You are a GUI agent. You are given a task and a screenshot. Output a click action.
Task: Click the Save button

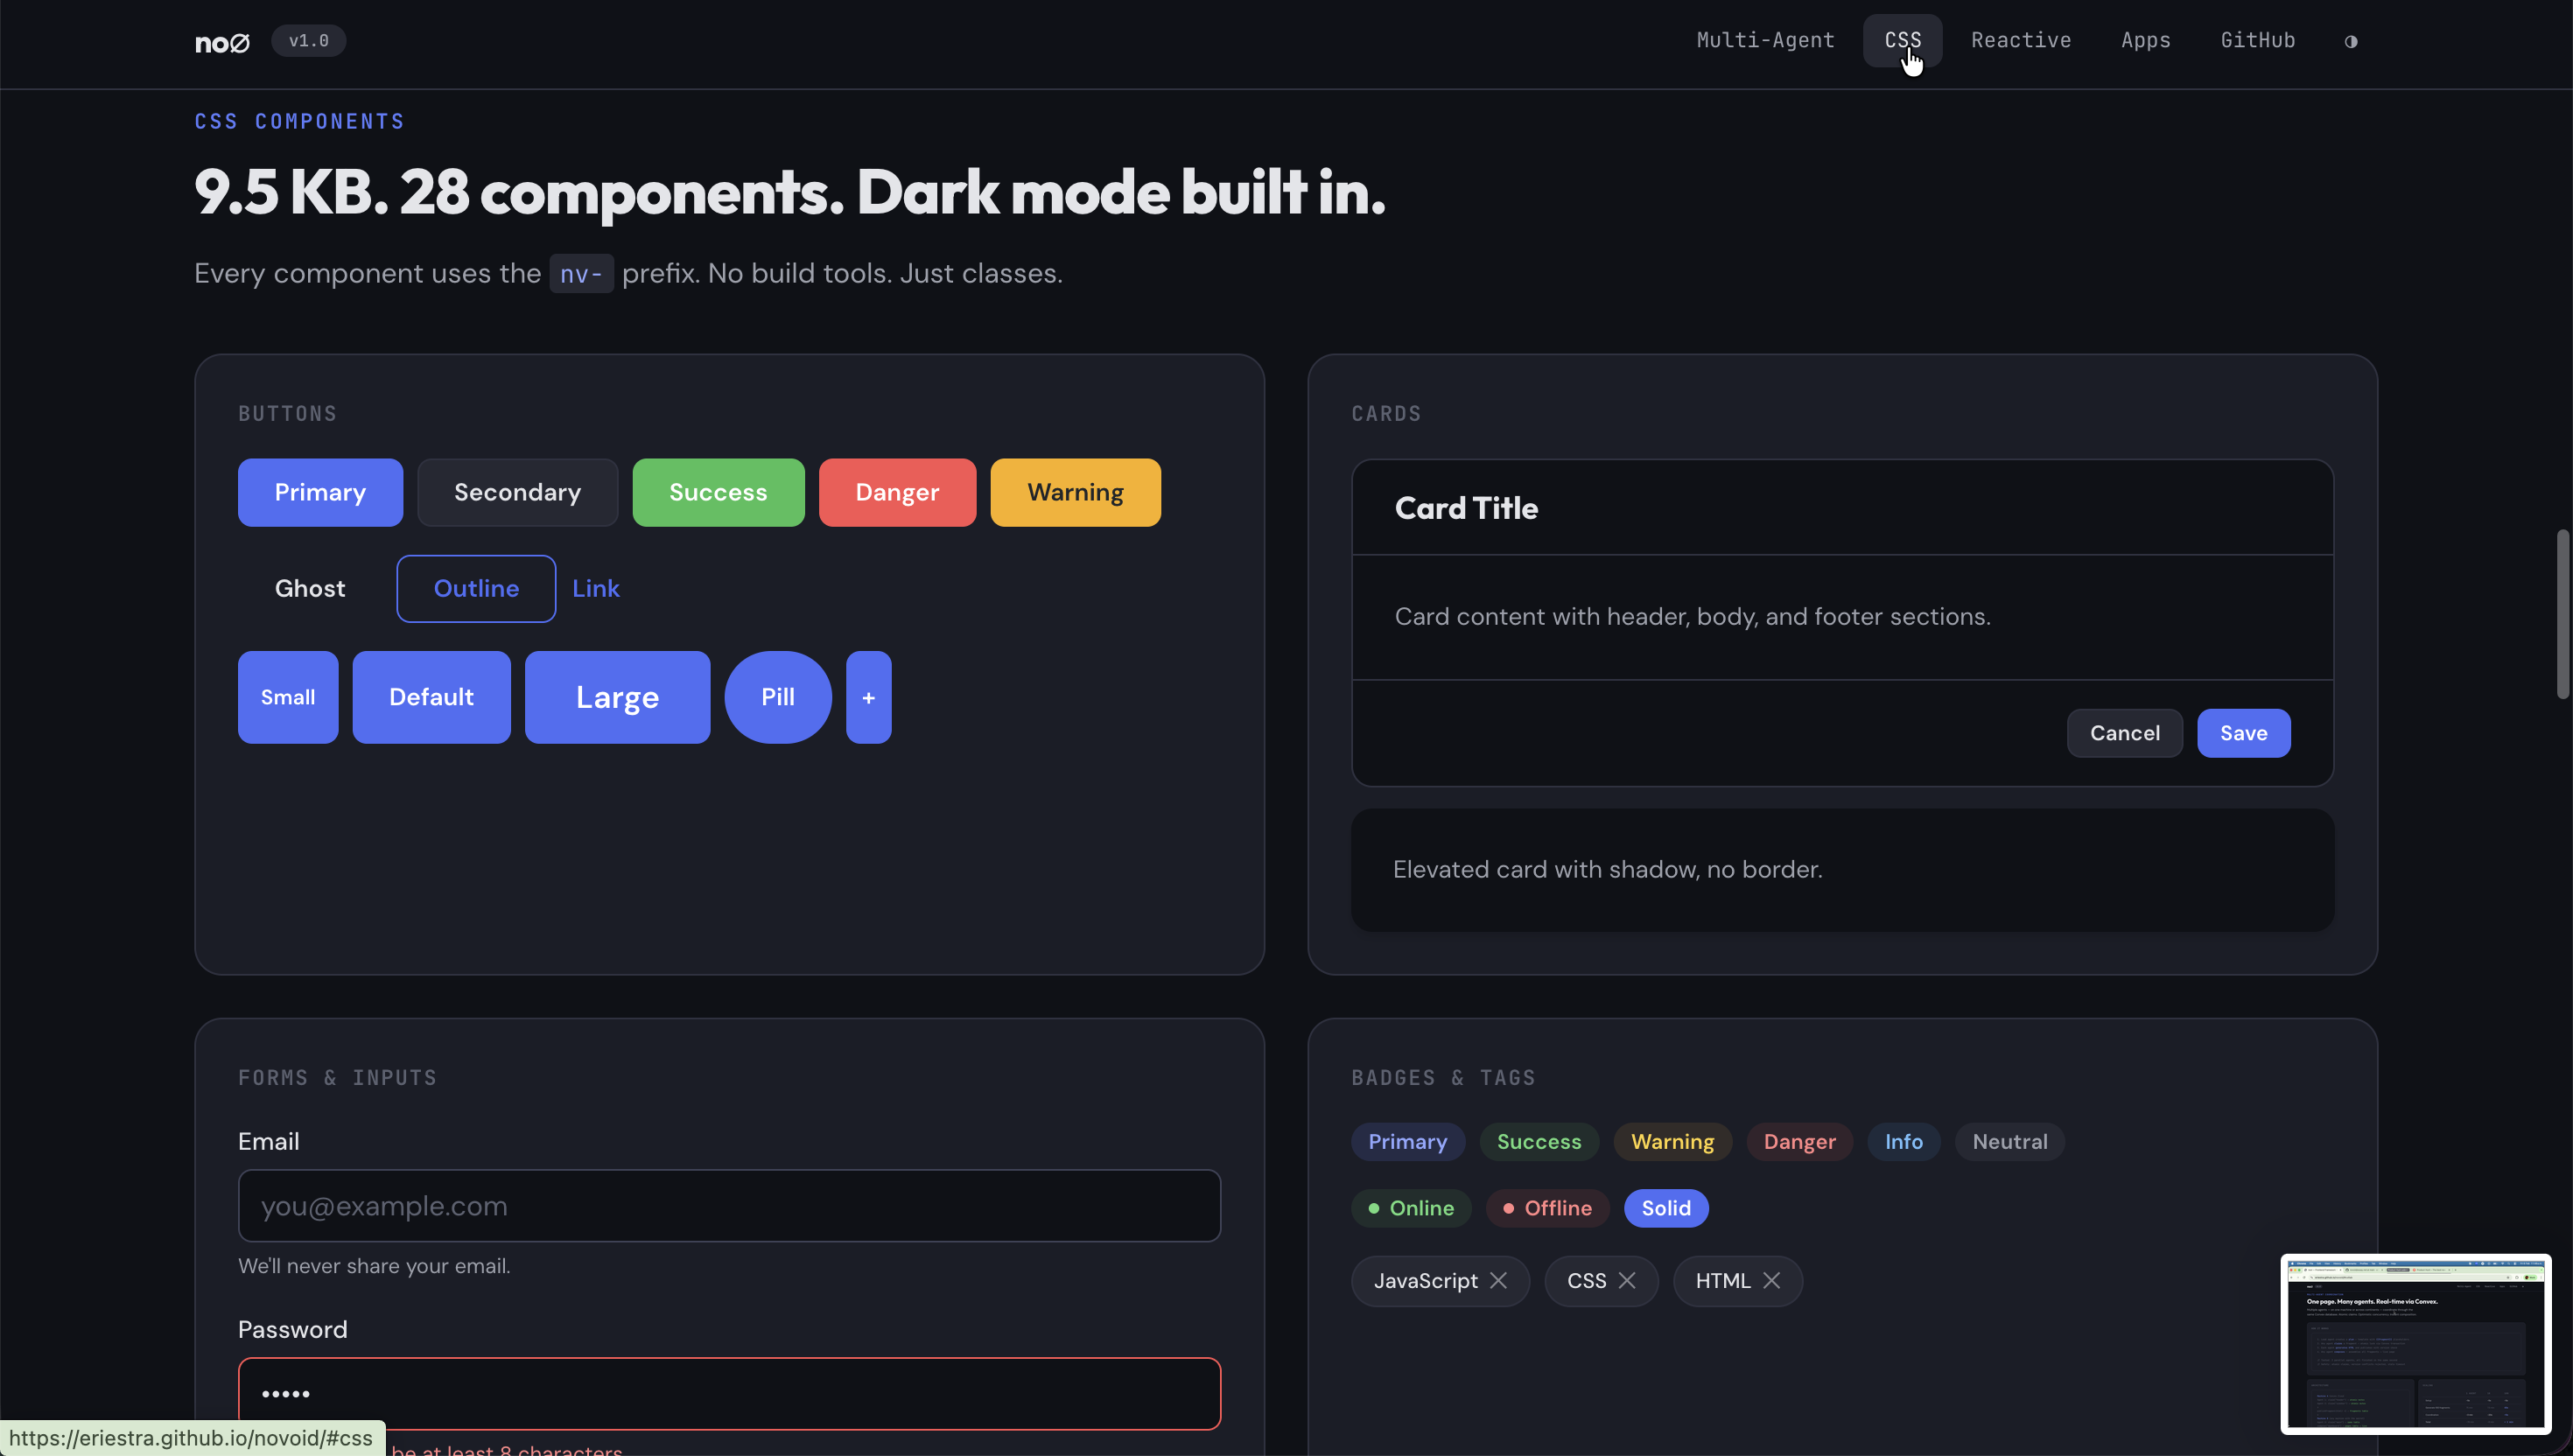coord(2243,733)
